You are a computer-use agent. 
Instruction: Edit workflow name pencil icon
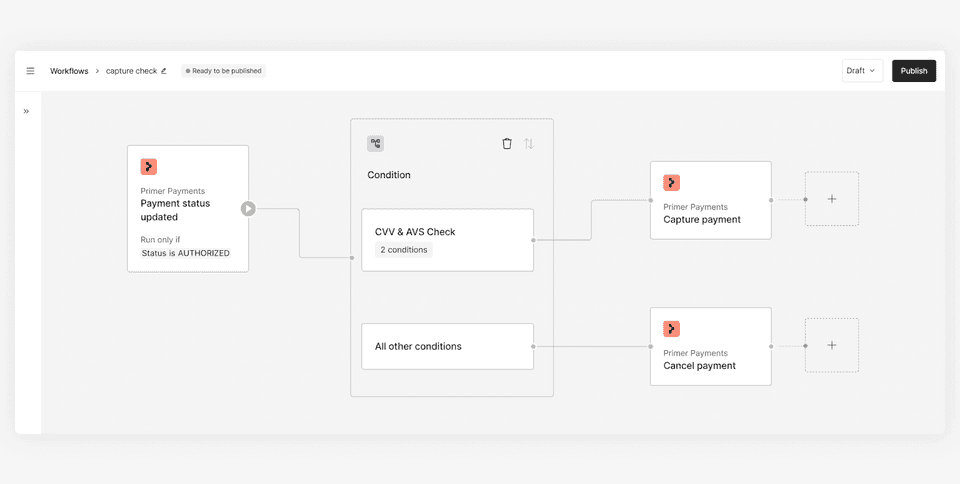[163, 71]
